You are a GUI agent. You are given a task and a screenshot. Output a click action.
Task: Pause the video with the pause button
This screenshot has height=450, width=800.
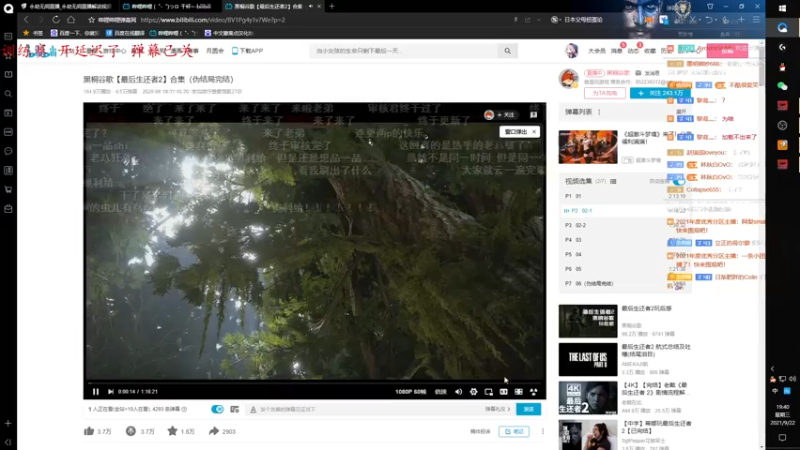point(95,392)
